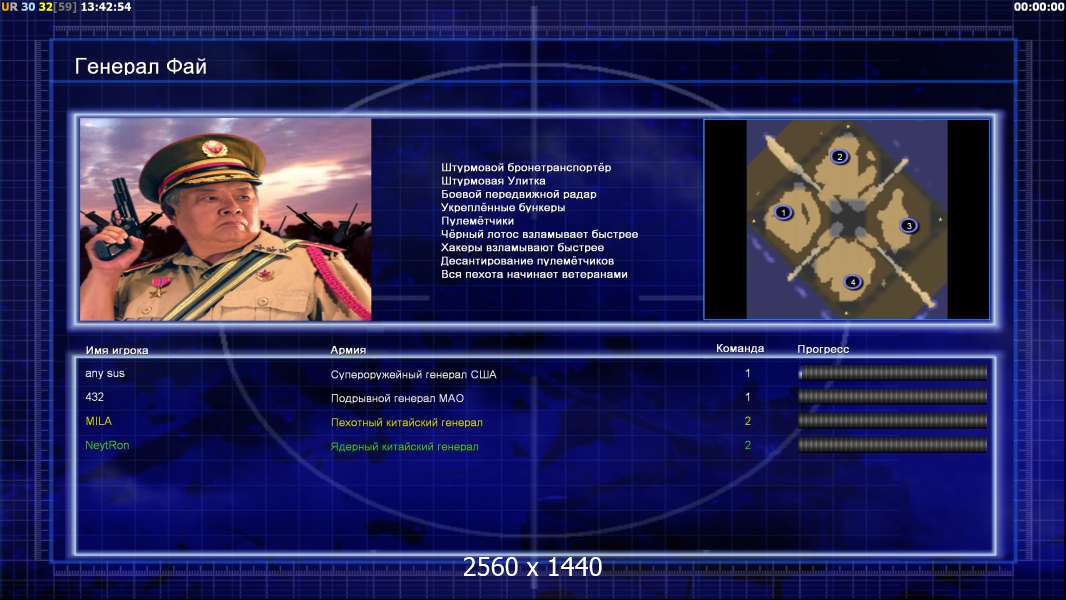Click 'Штурмовая Улитка' feature line

[x=493, y=181]
